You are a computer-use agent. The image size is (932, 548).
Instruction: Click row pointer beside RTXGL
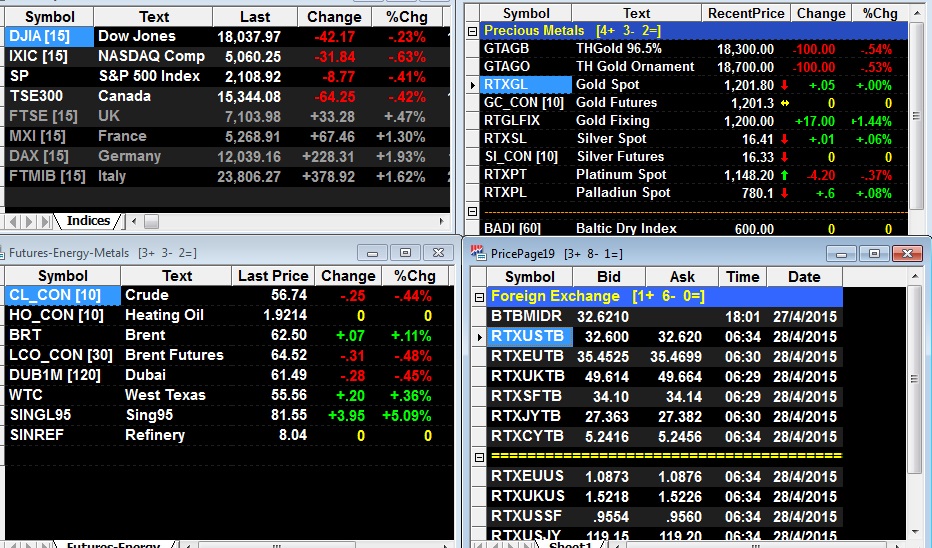point(473,86)
